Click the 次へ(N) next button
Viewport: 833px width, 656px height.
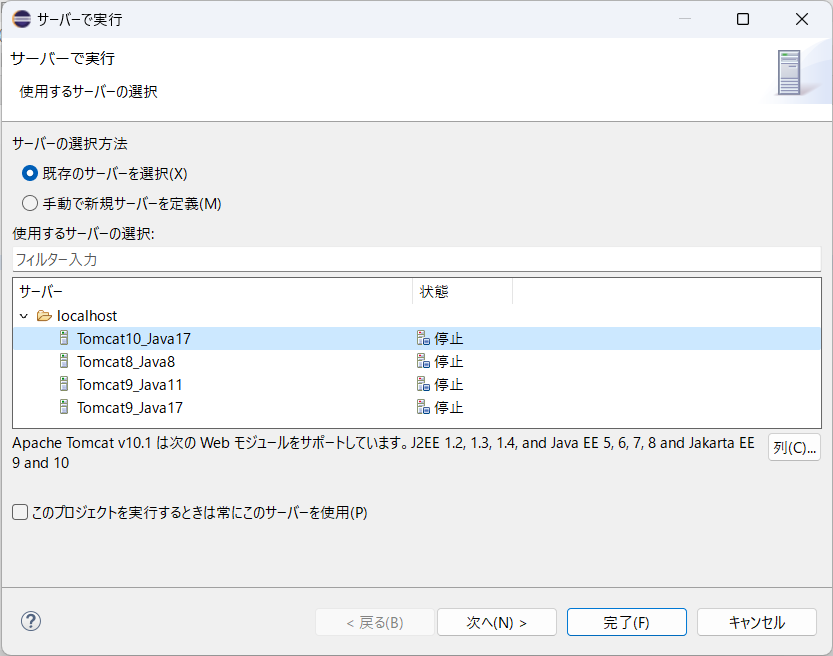click(x=497, y=622)
